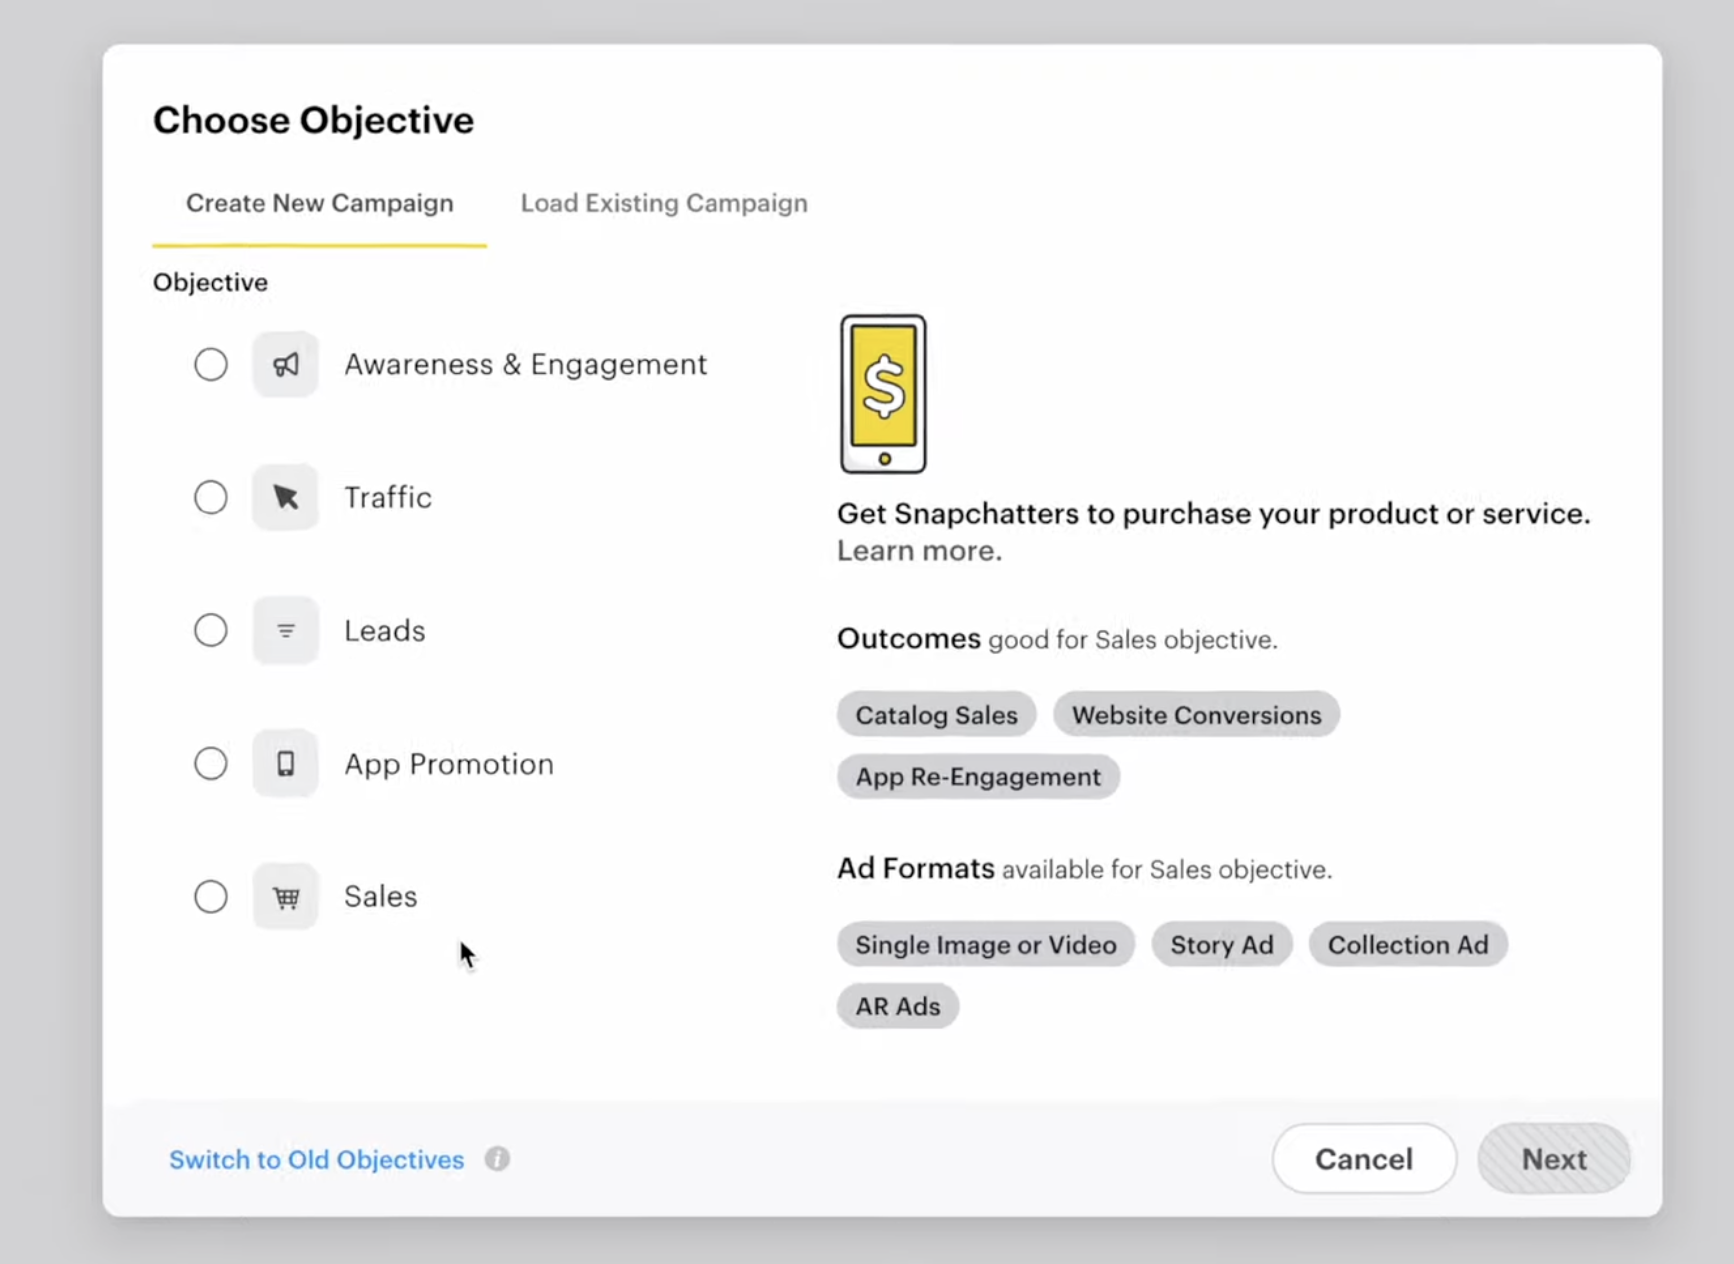Click the Sales objective label
The height and width of the screenshot is (1264, 1734).
pyautogui.click(x=381, y=897)
